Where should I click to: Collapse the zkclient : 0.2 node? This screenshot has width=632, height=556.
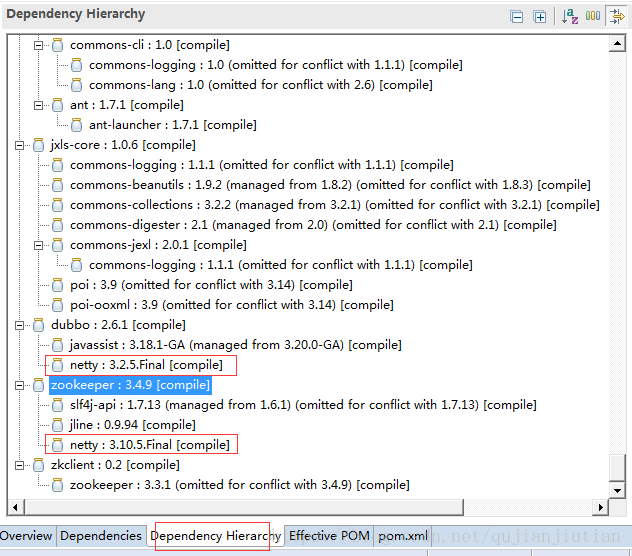coord(19,466)
